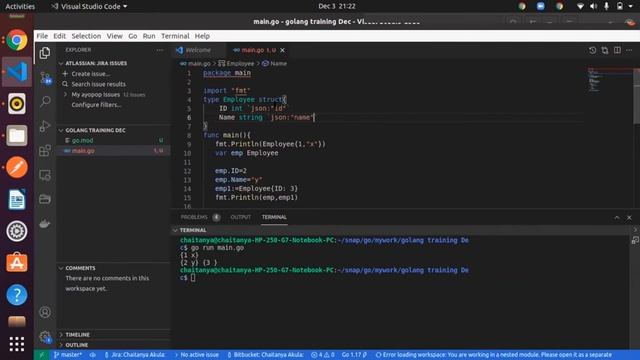The width and height of the screenshot is (640, 360).
Task: Split the editor to the right
Action: pos(617,50)
